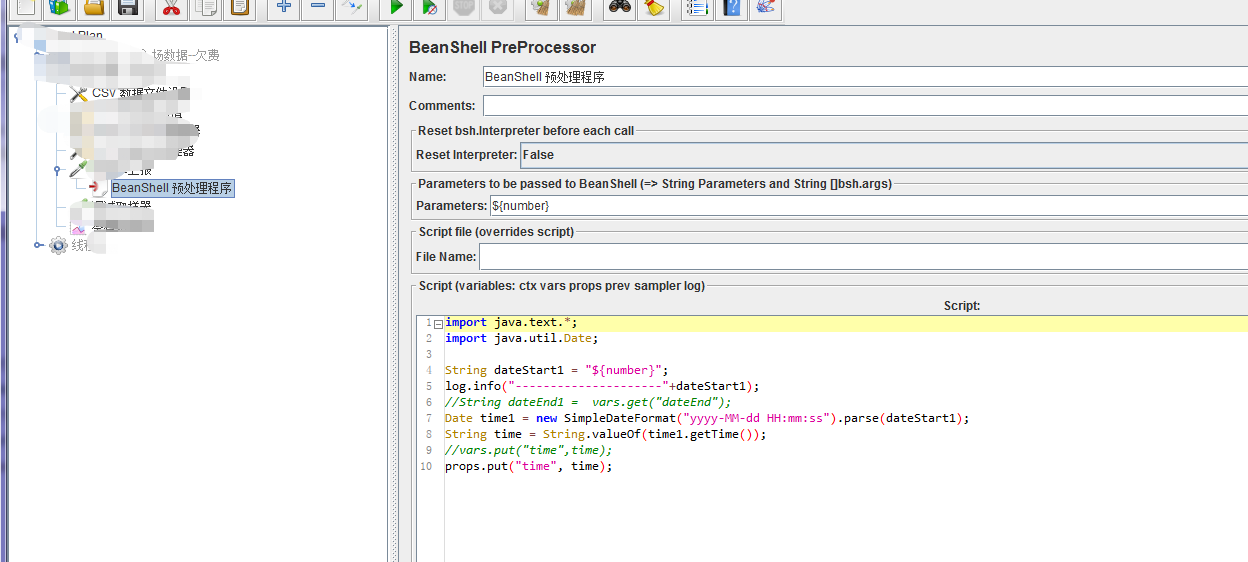Viewport: 1248px width, 562px height.
Task: Start the test with green arrow
Action: tap(396, 8)
